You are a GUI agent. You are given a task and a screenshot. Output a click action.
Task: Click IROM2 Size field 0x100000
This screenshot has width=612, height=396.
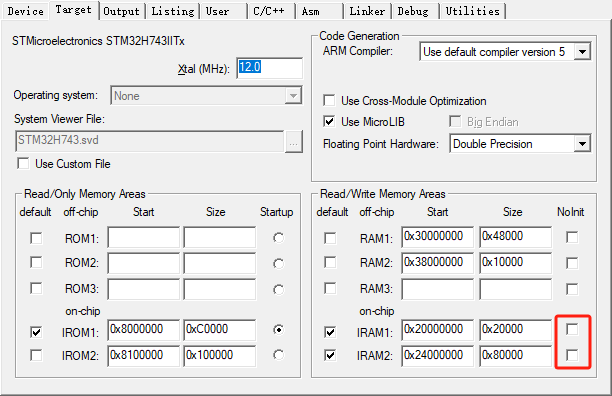pyautogui.click(x=220, y=356)
